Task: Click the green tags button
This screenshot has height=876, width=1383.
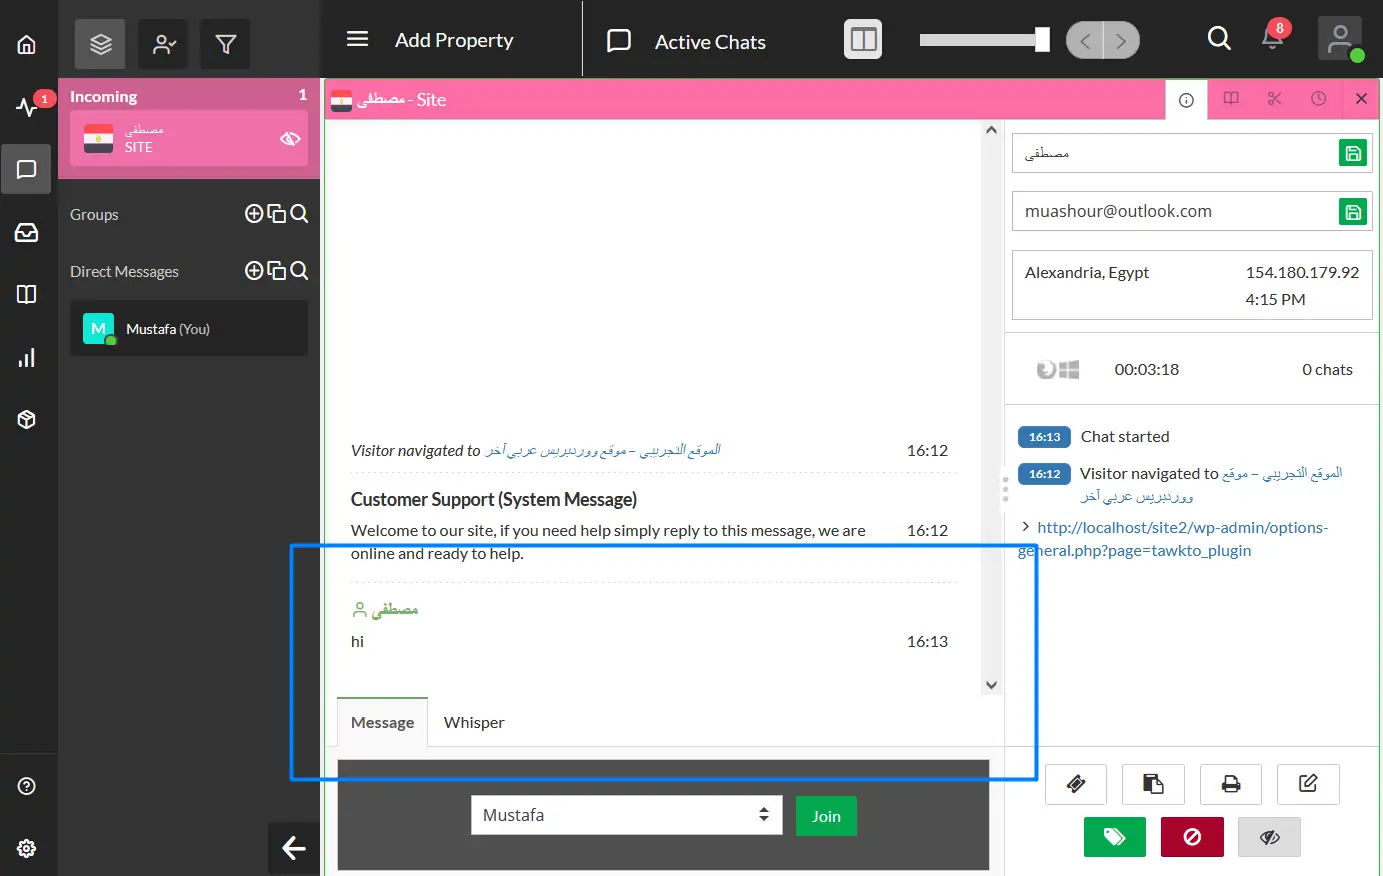Action: click(x=1115, y=837)
